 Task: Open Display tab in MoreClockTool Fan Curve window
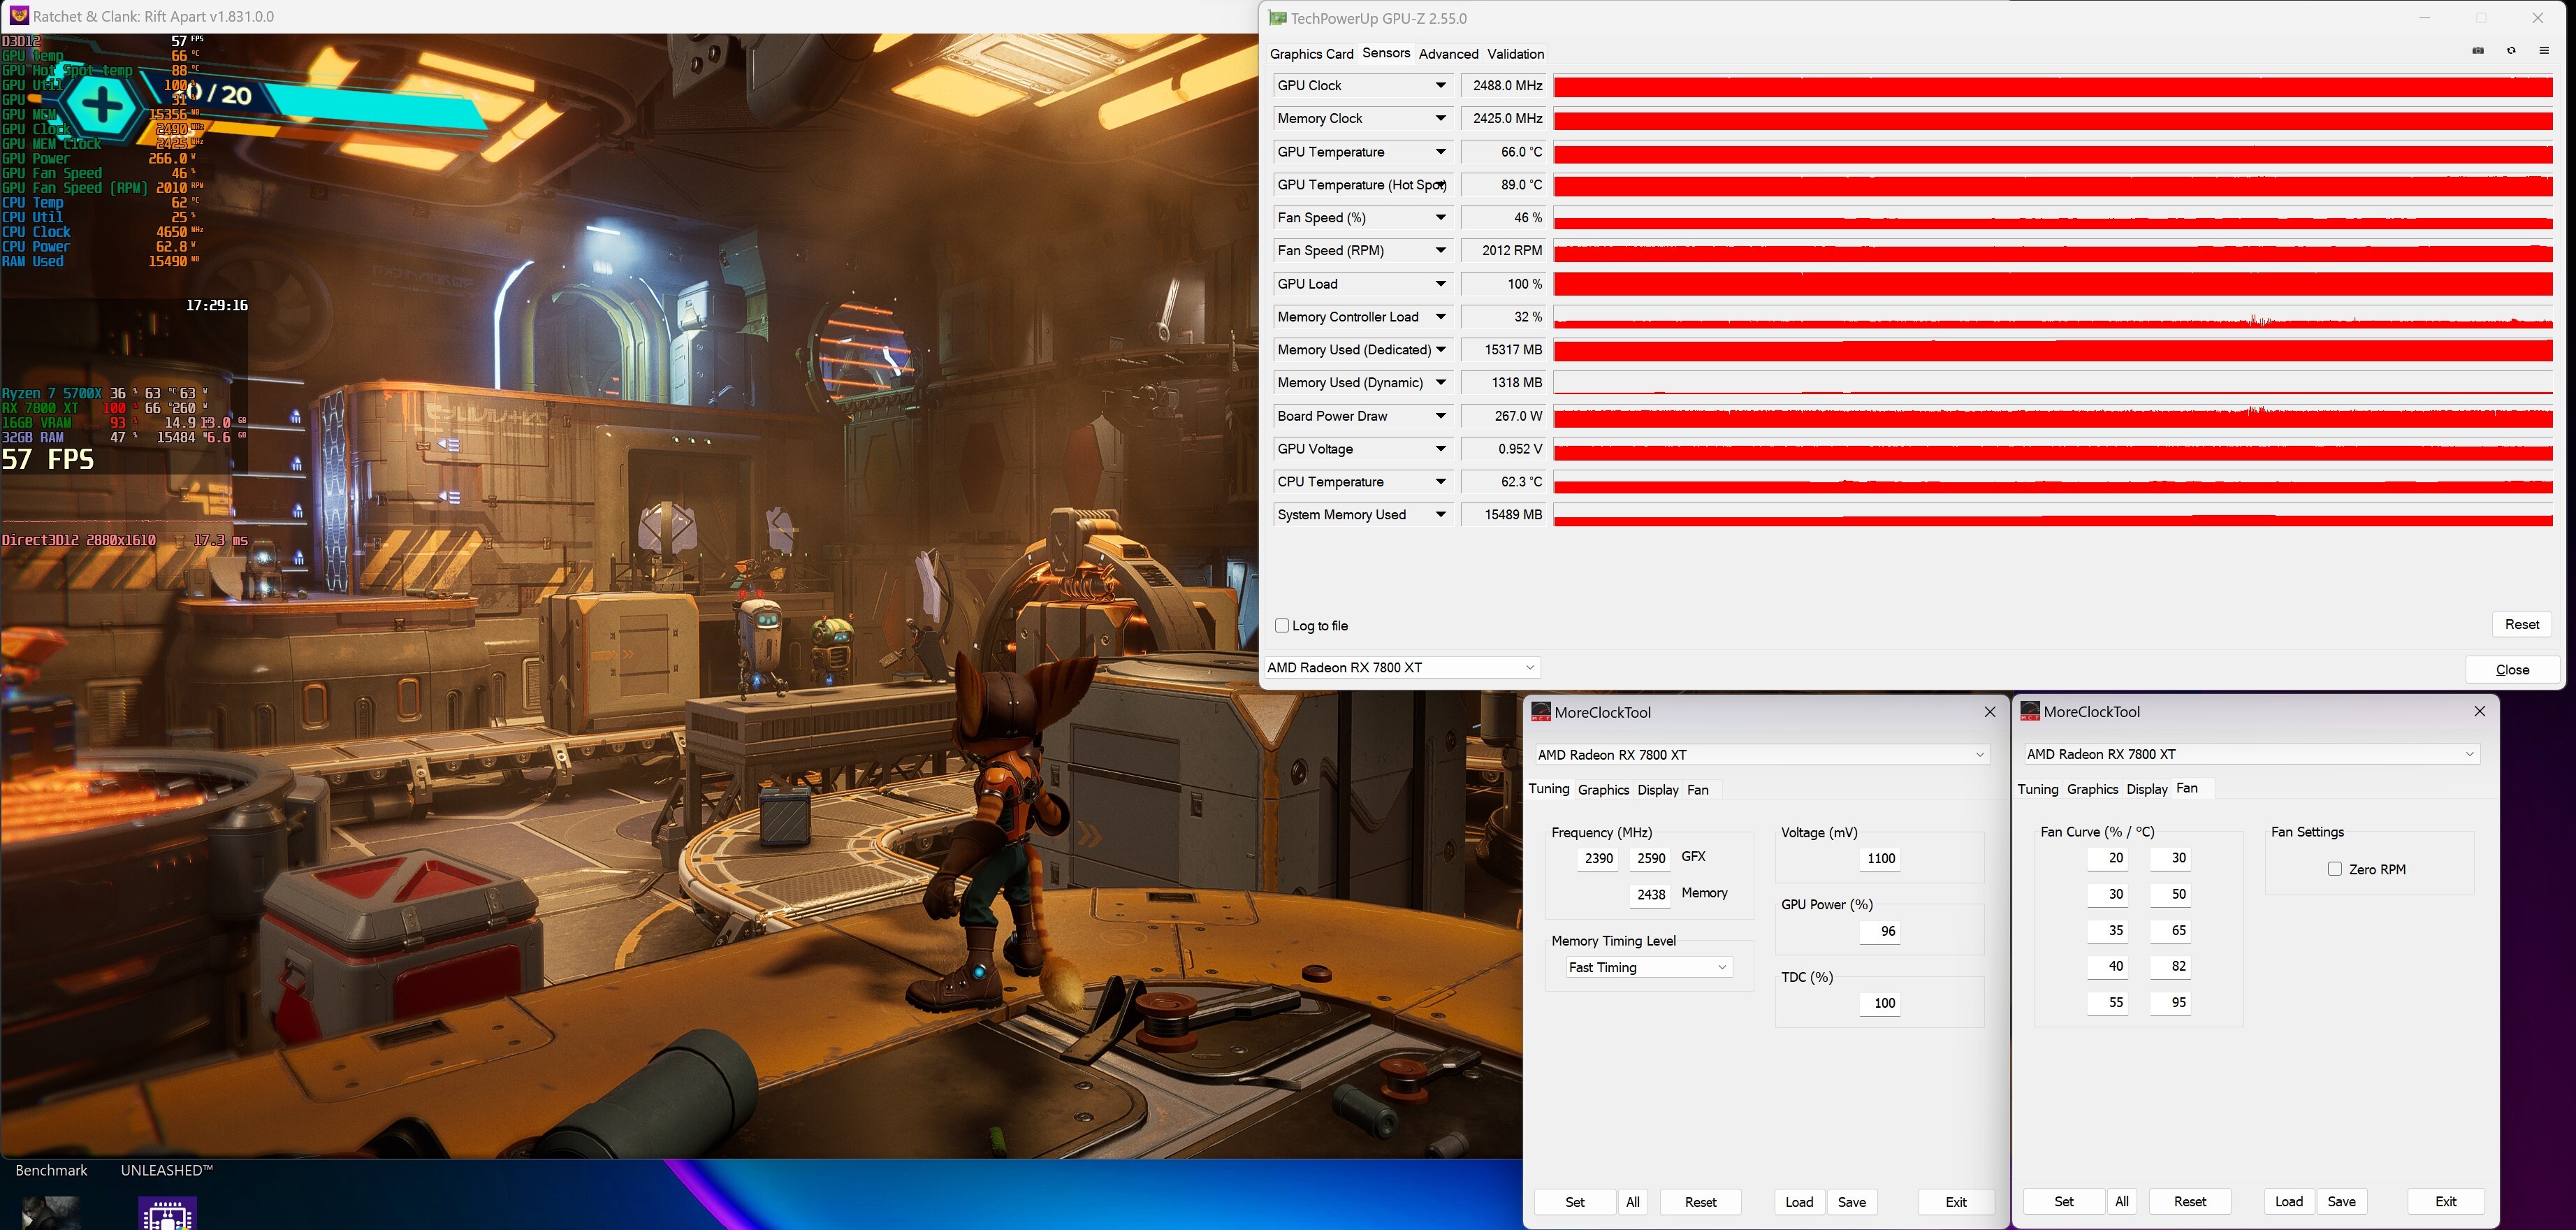tap(2147, 789)
